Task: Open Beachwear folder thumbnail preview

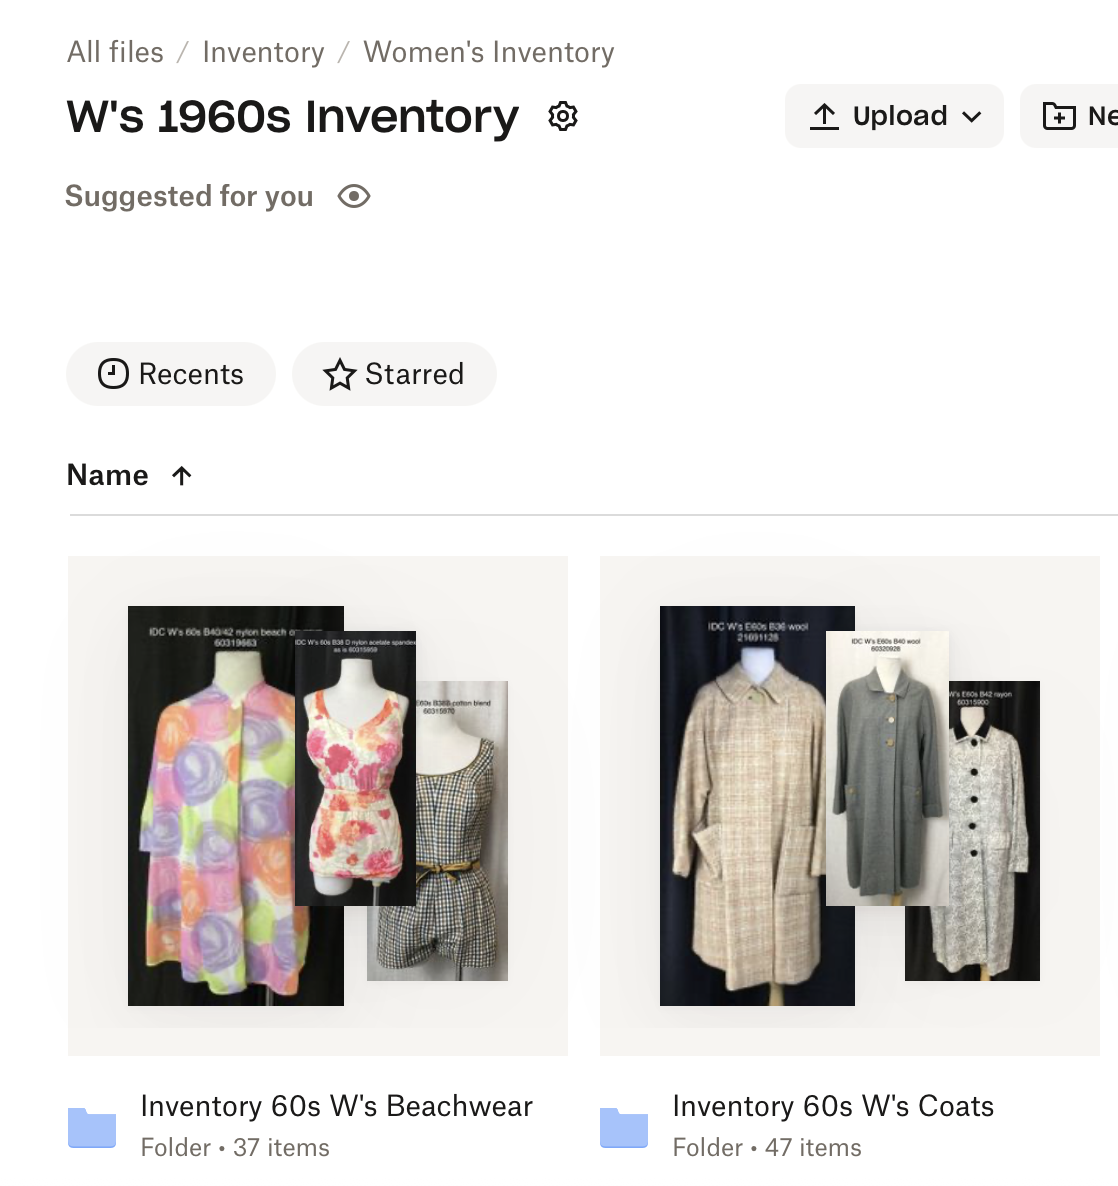Action: (318, 805)
